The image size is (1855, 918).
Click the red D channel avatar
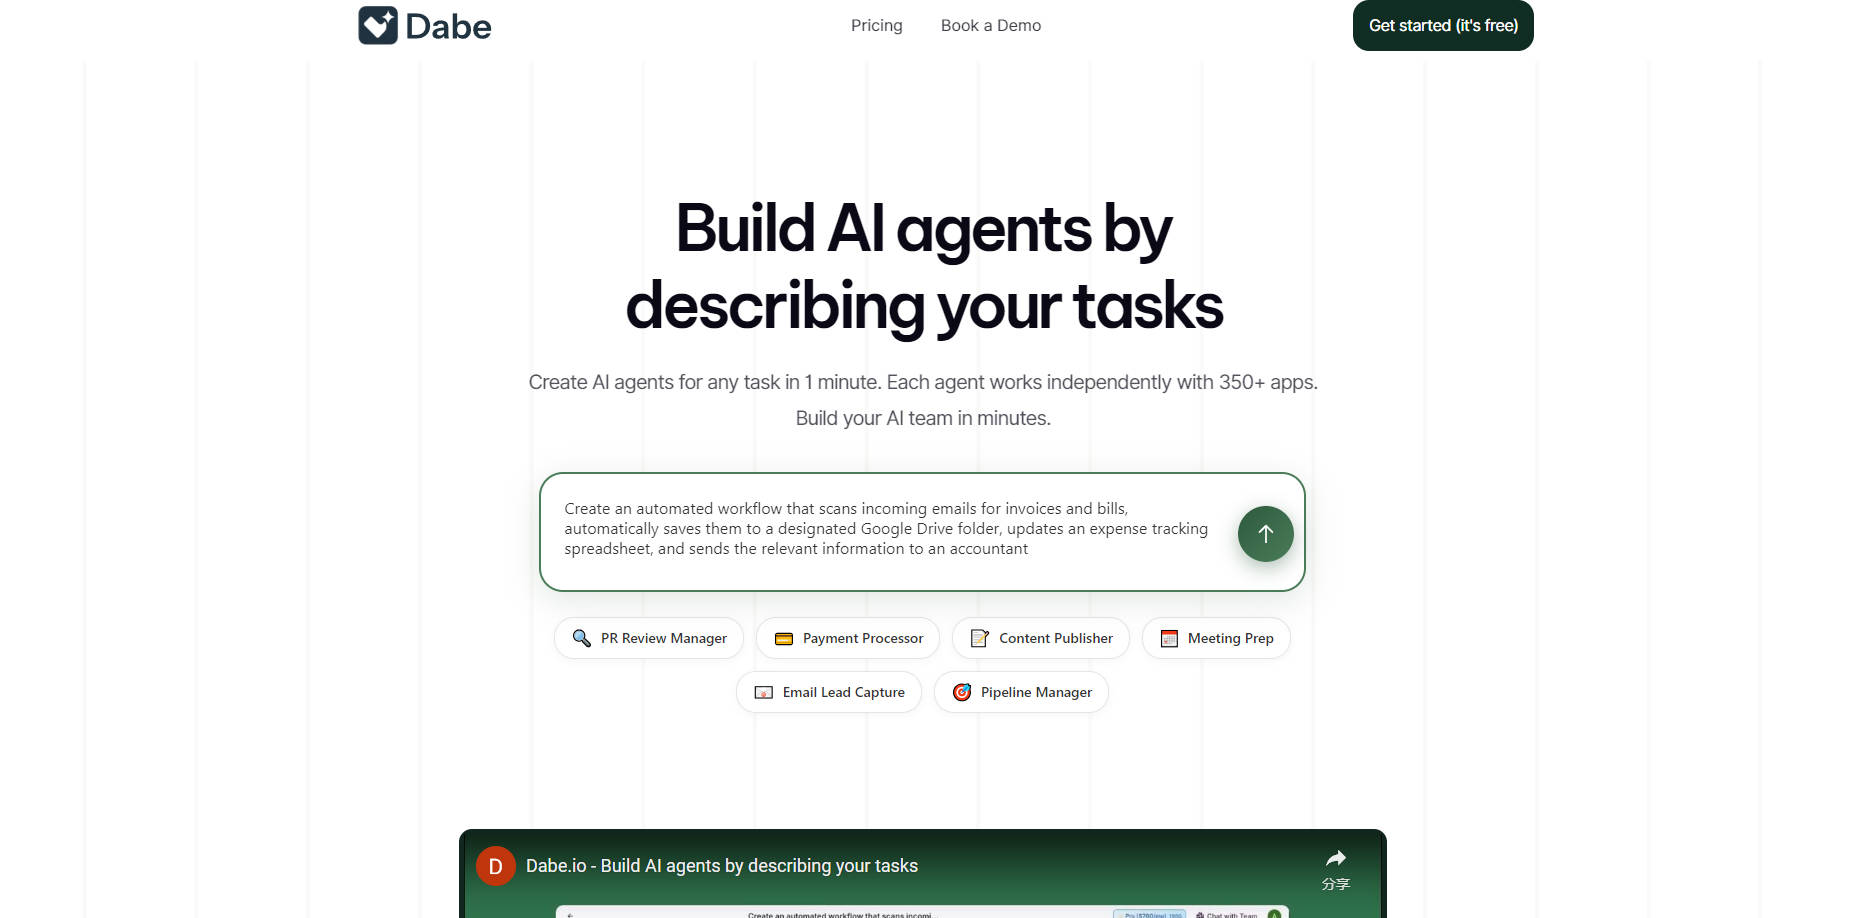tap(495, 866)
